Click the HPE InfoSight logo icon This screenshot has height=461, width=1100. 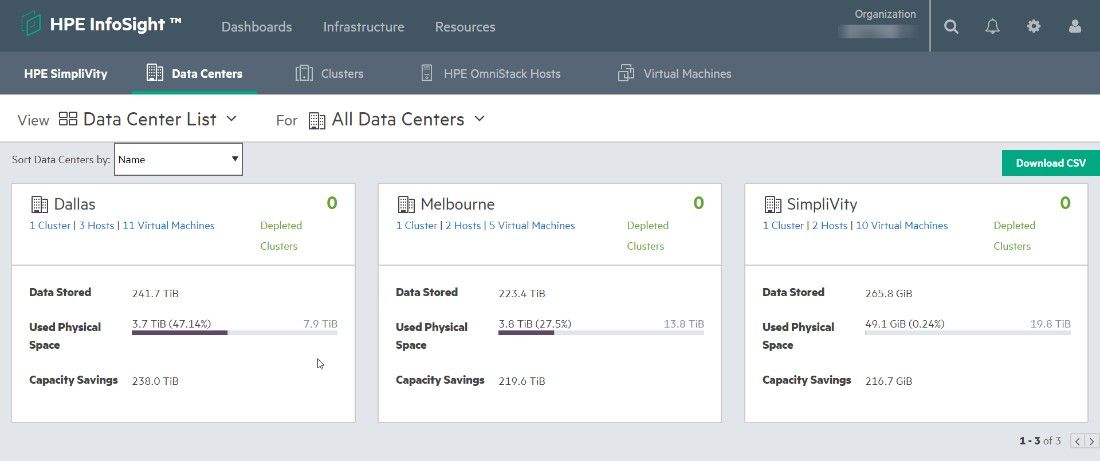click(x=31, y=24)
